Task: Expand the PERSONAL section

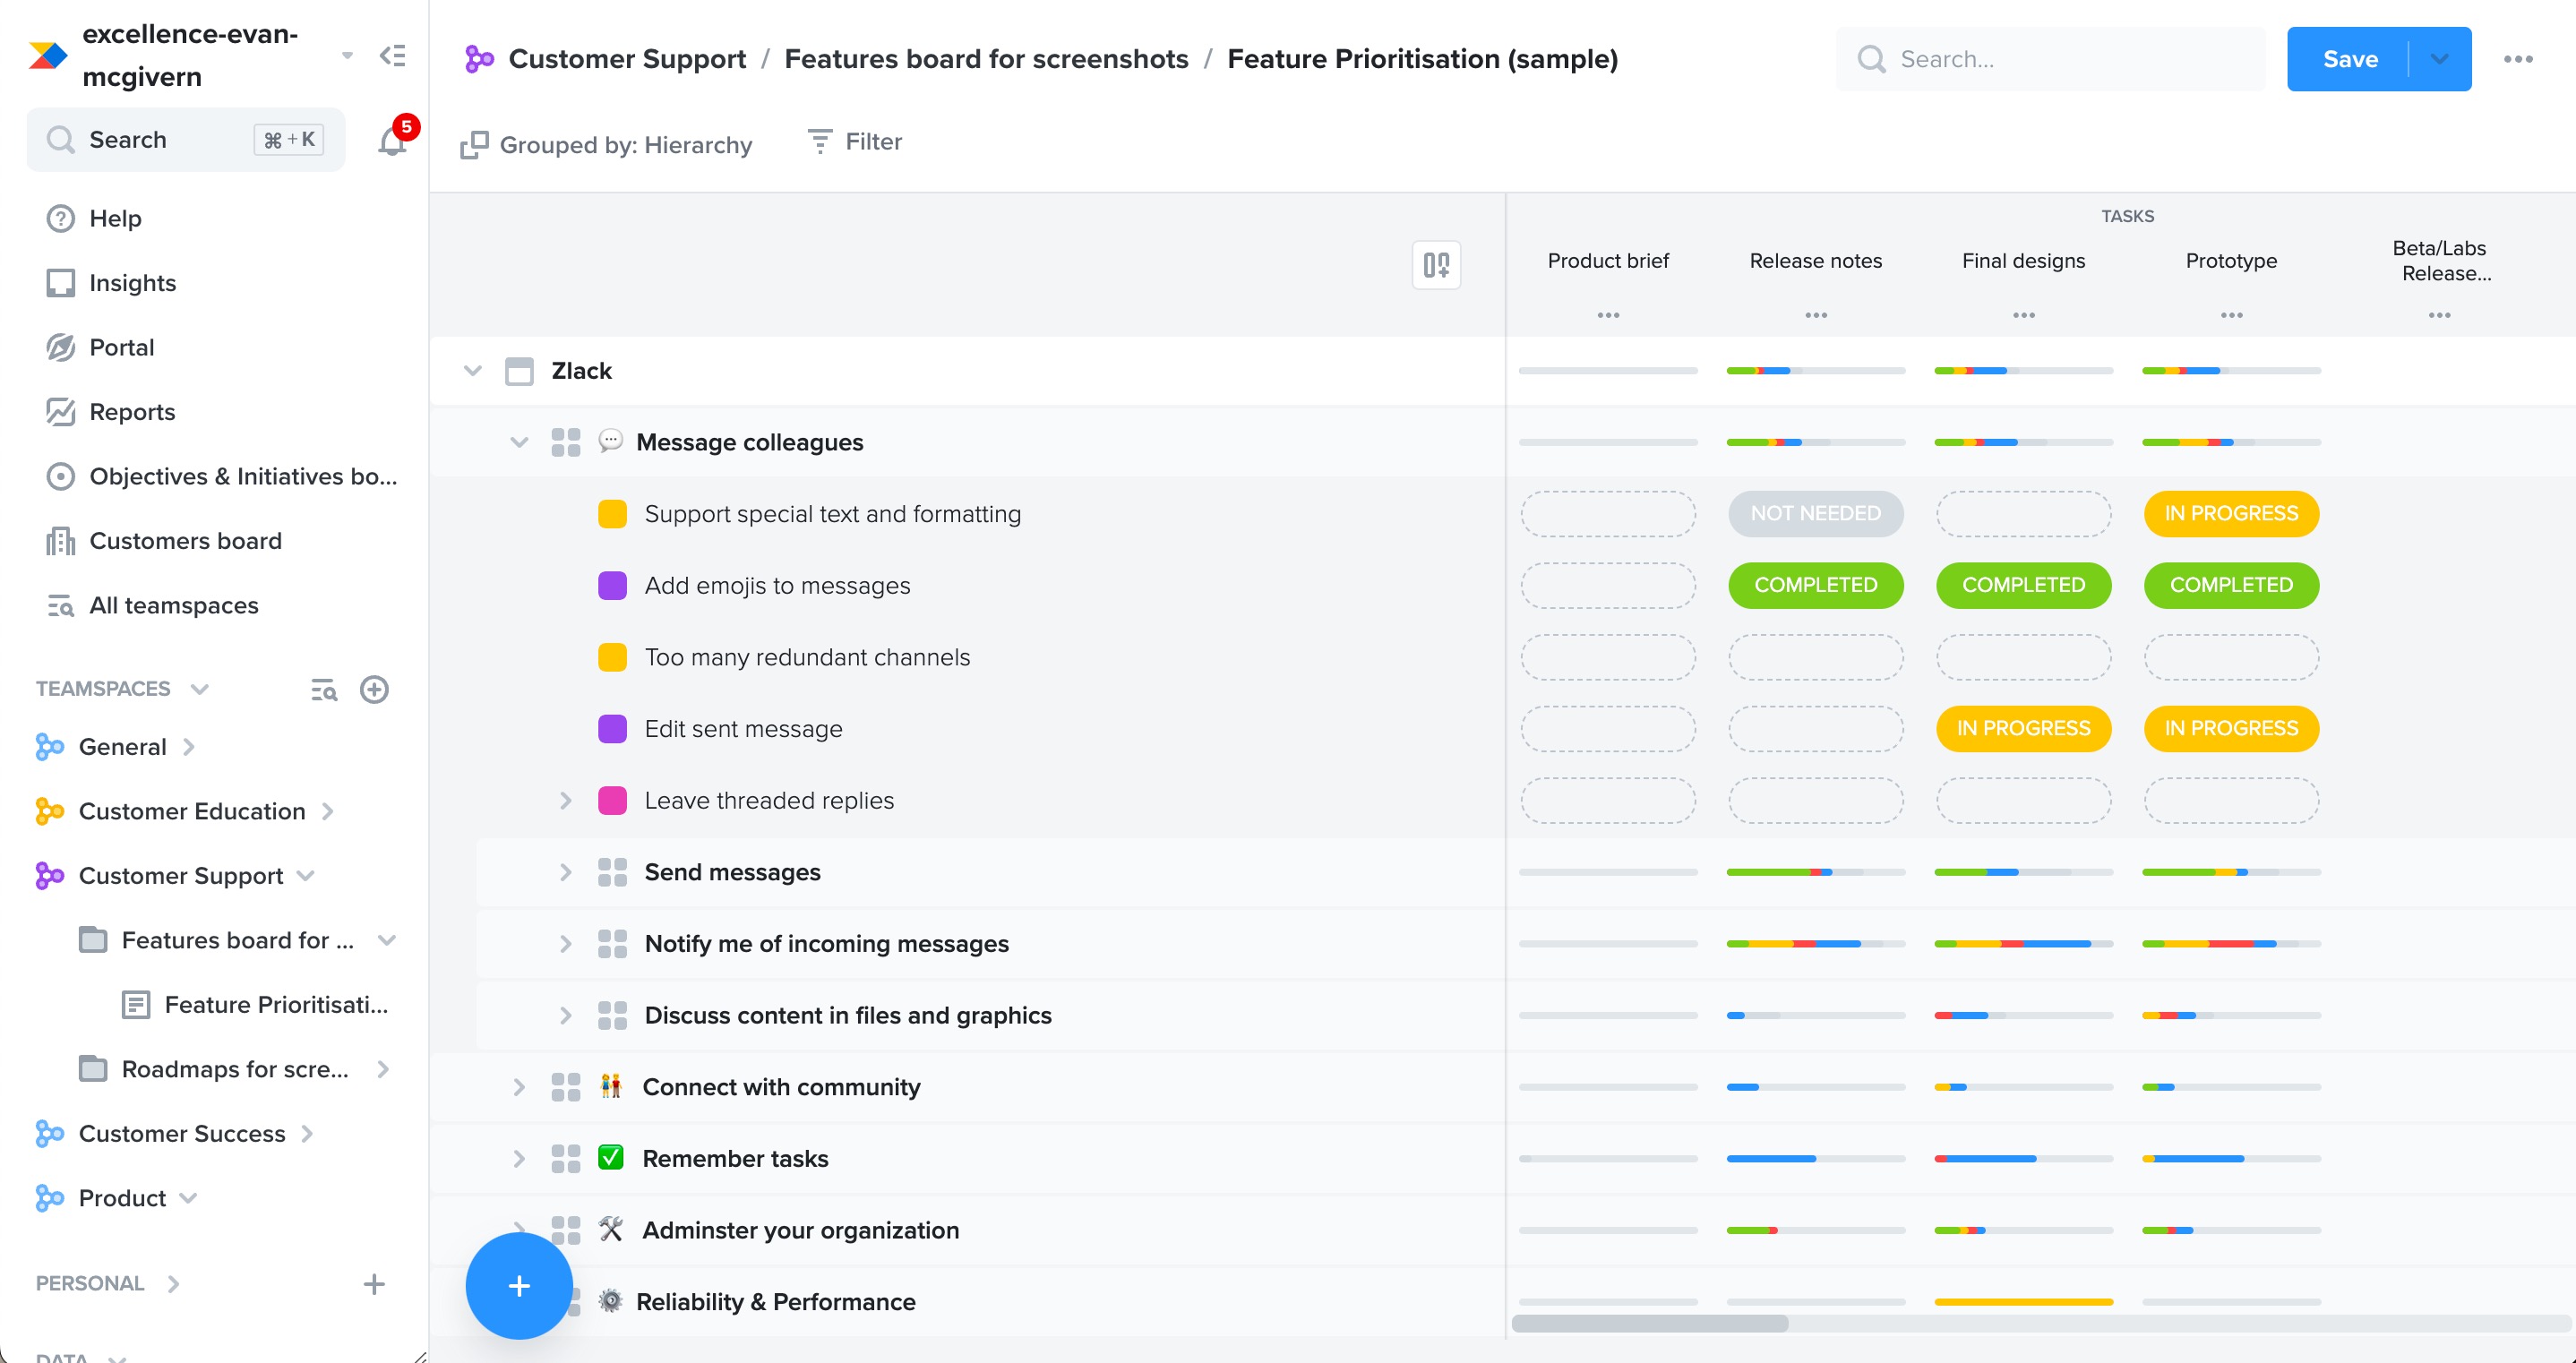Action: point(173,1284)
